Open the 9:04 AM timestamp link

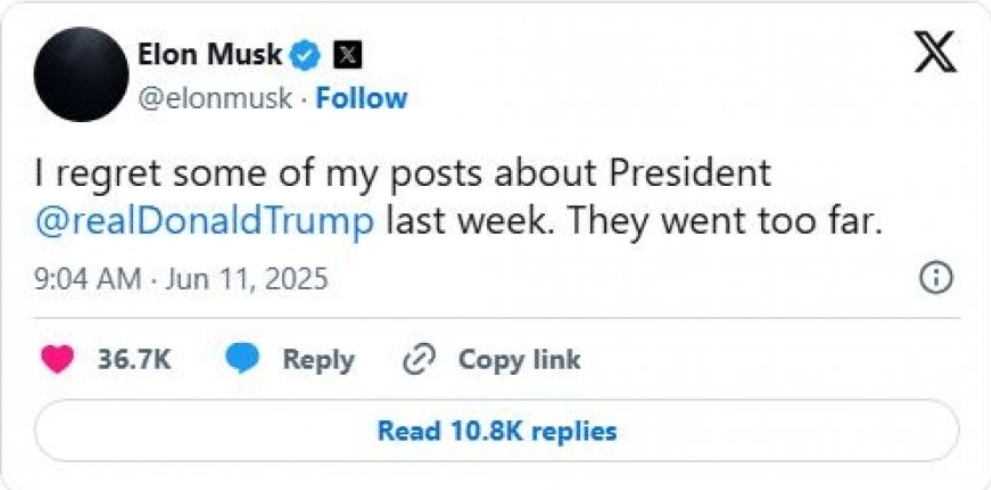(88, 278)
